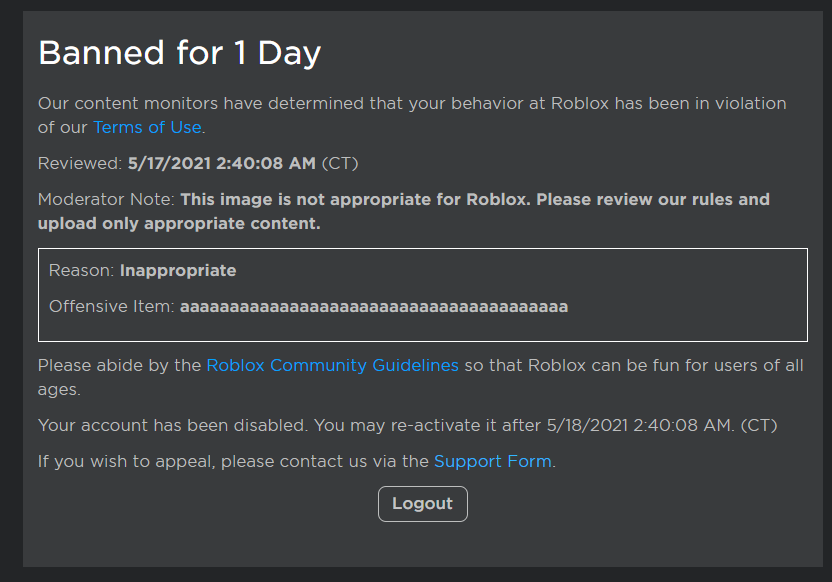Click the "(CT)" timezone after the reviewed time

340,163
